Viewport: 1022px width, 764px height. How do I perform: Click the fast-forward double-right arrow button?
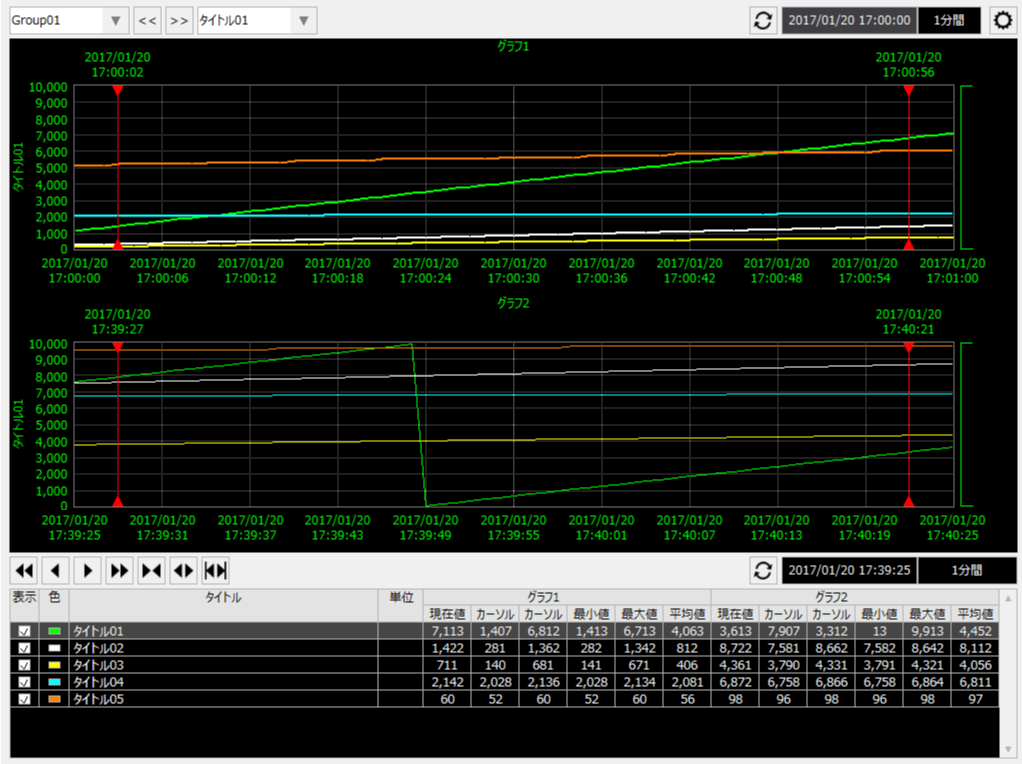[x=120, y=570]
